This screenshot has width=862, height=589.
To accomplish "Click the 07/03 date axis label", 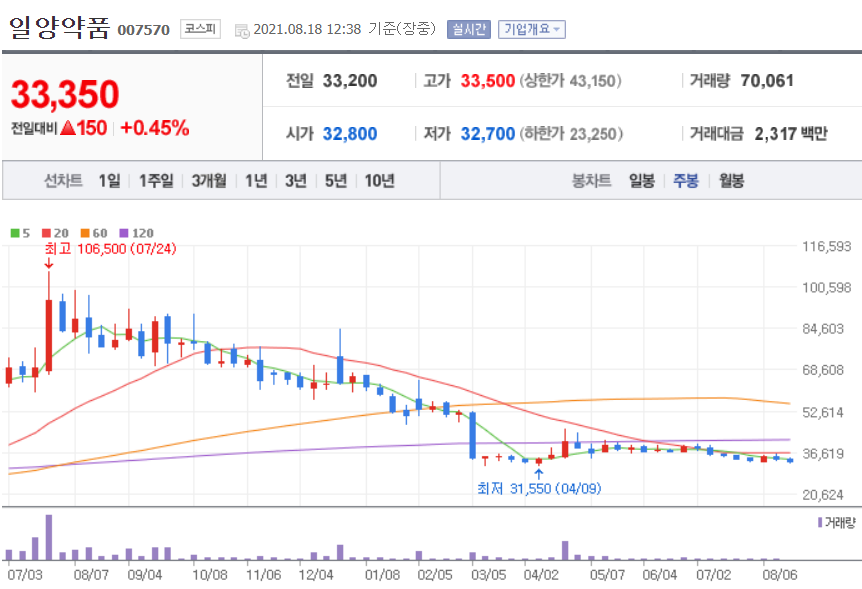I will pyautogui.click(x=25, y=575).
